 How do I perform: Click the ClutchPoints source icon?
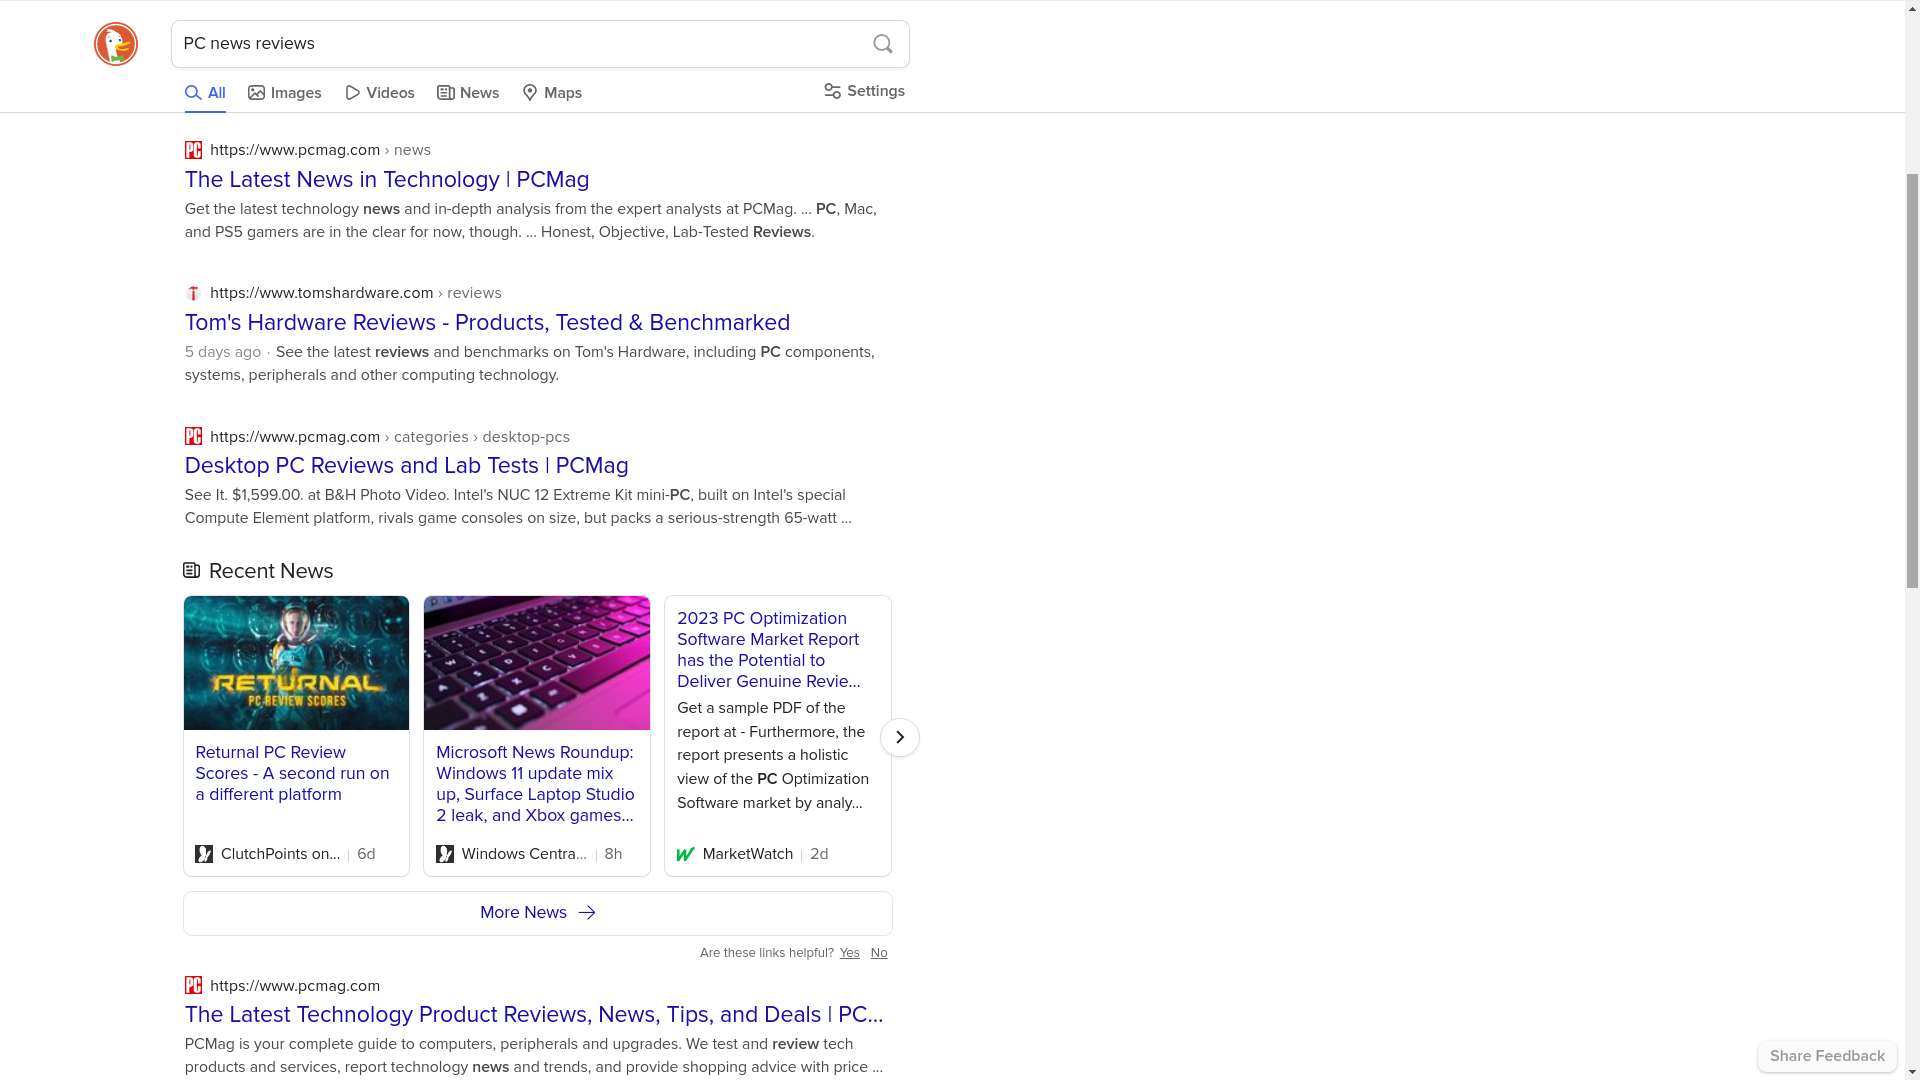[204, 854]
